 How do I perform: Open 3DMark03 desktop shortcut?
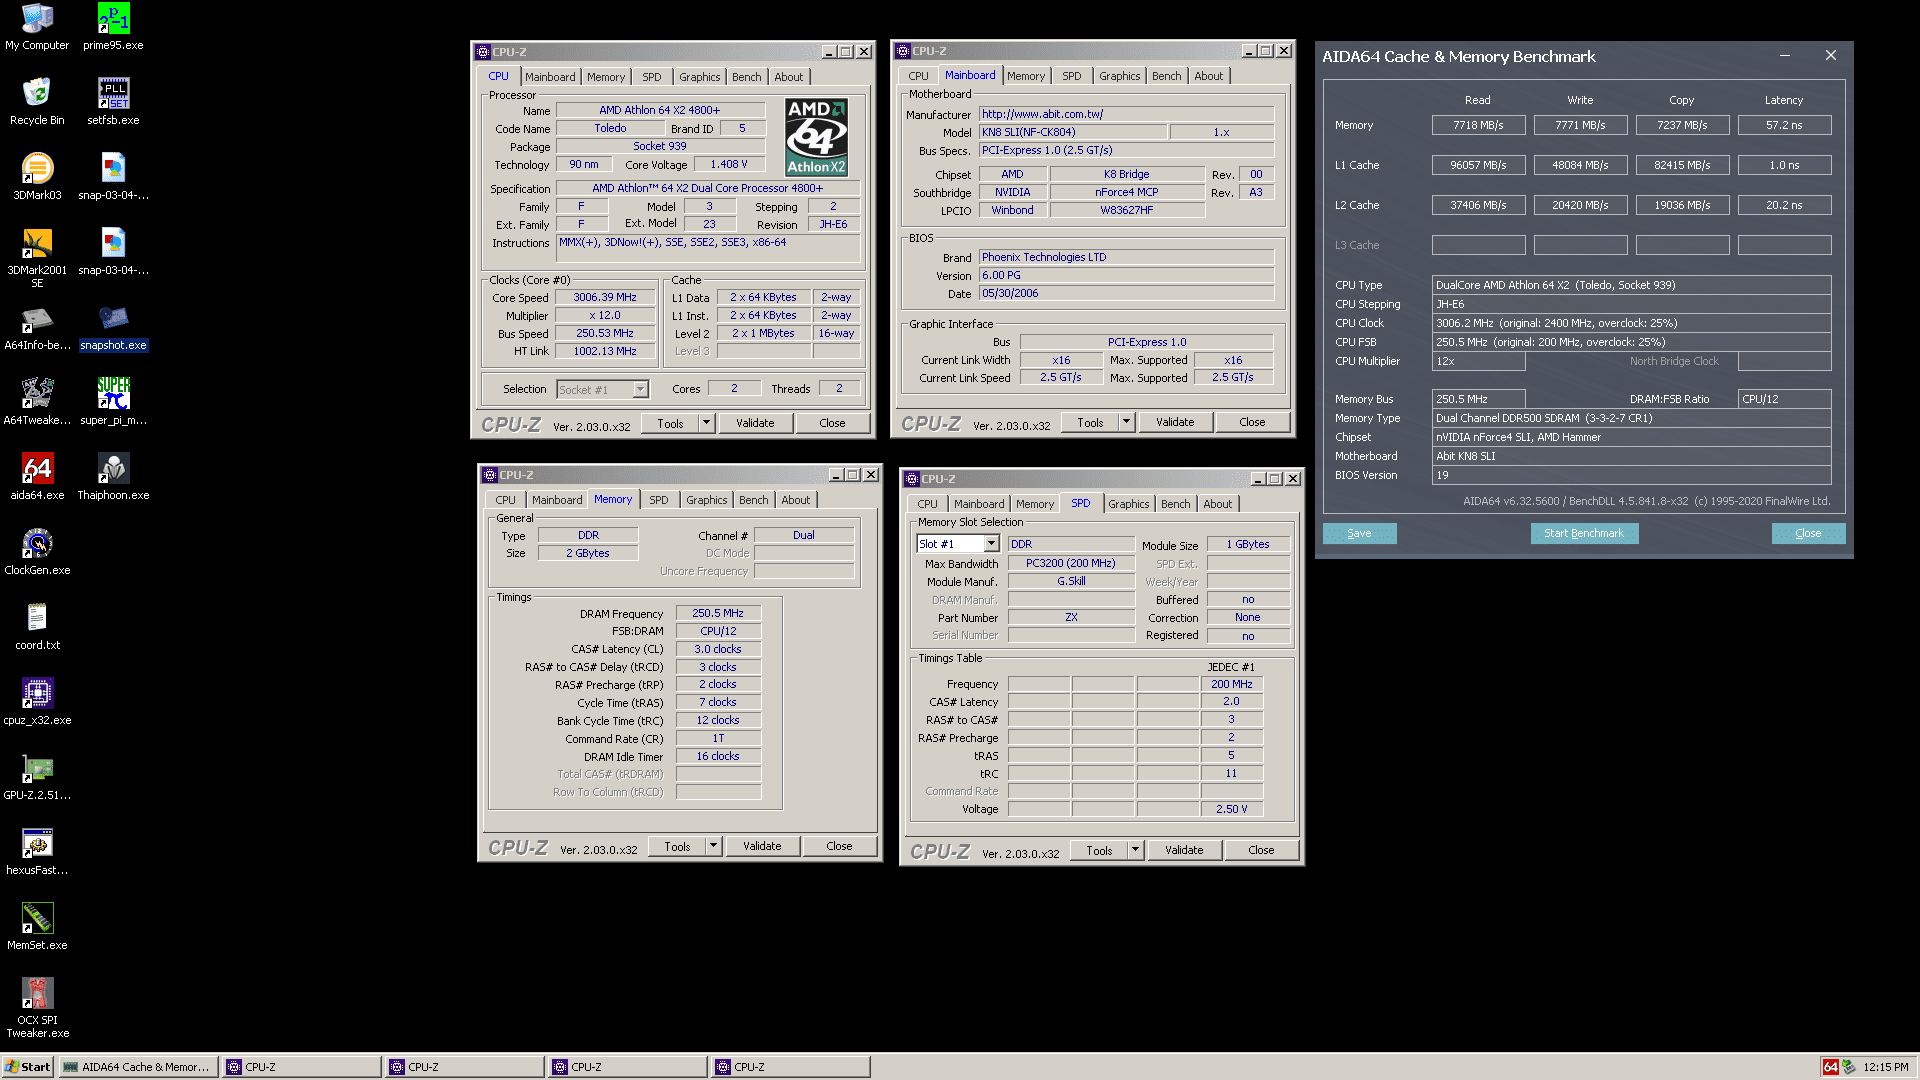[37, 177]
